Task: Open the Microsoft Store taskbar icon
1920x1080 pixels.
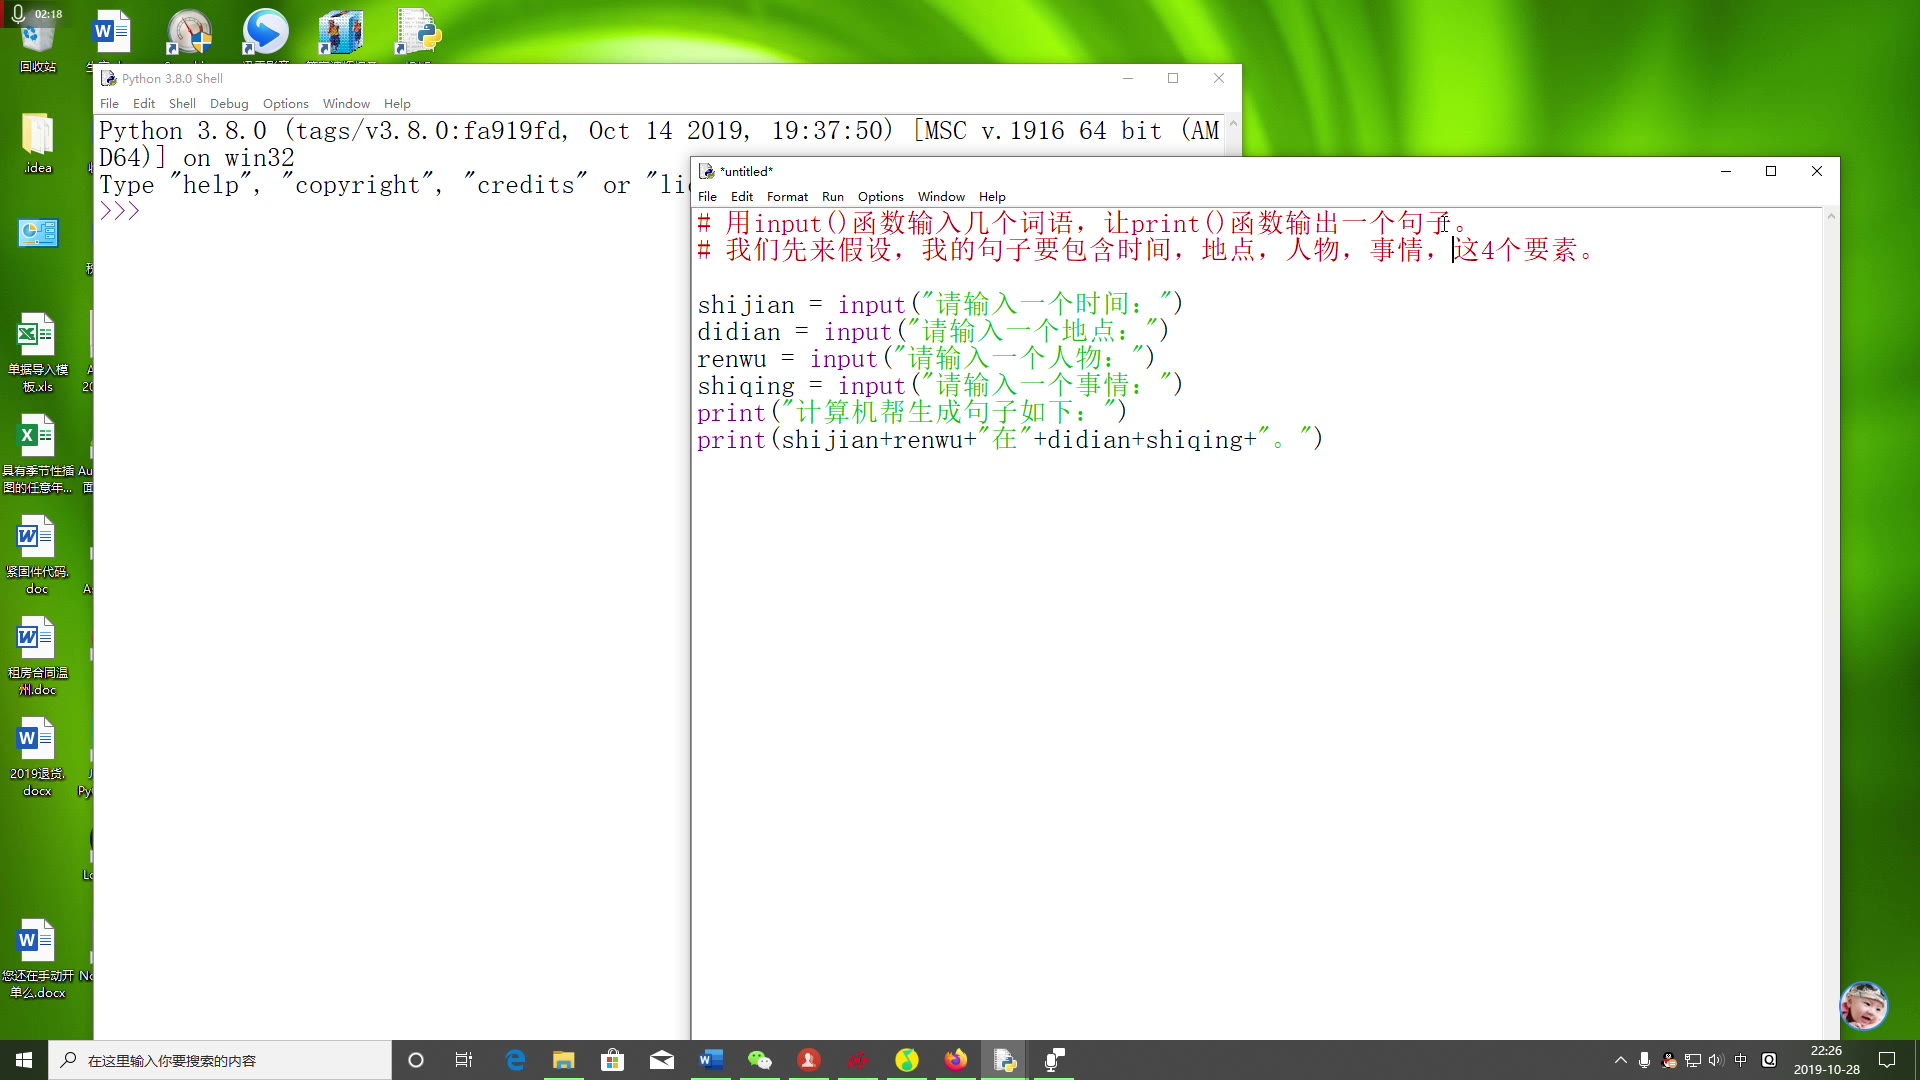Action: [x=613, y=1060]
